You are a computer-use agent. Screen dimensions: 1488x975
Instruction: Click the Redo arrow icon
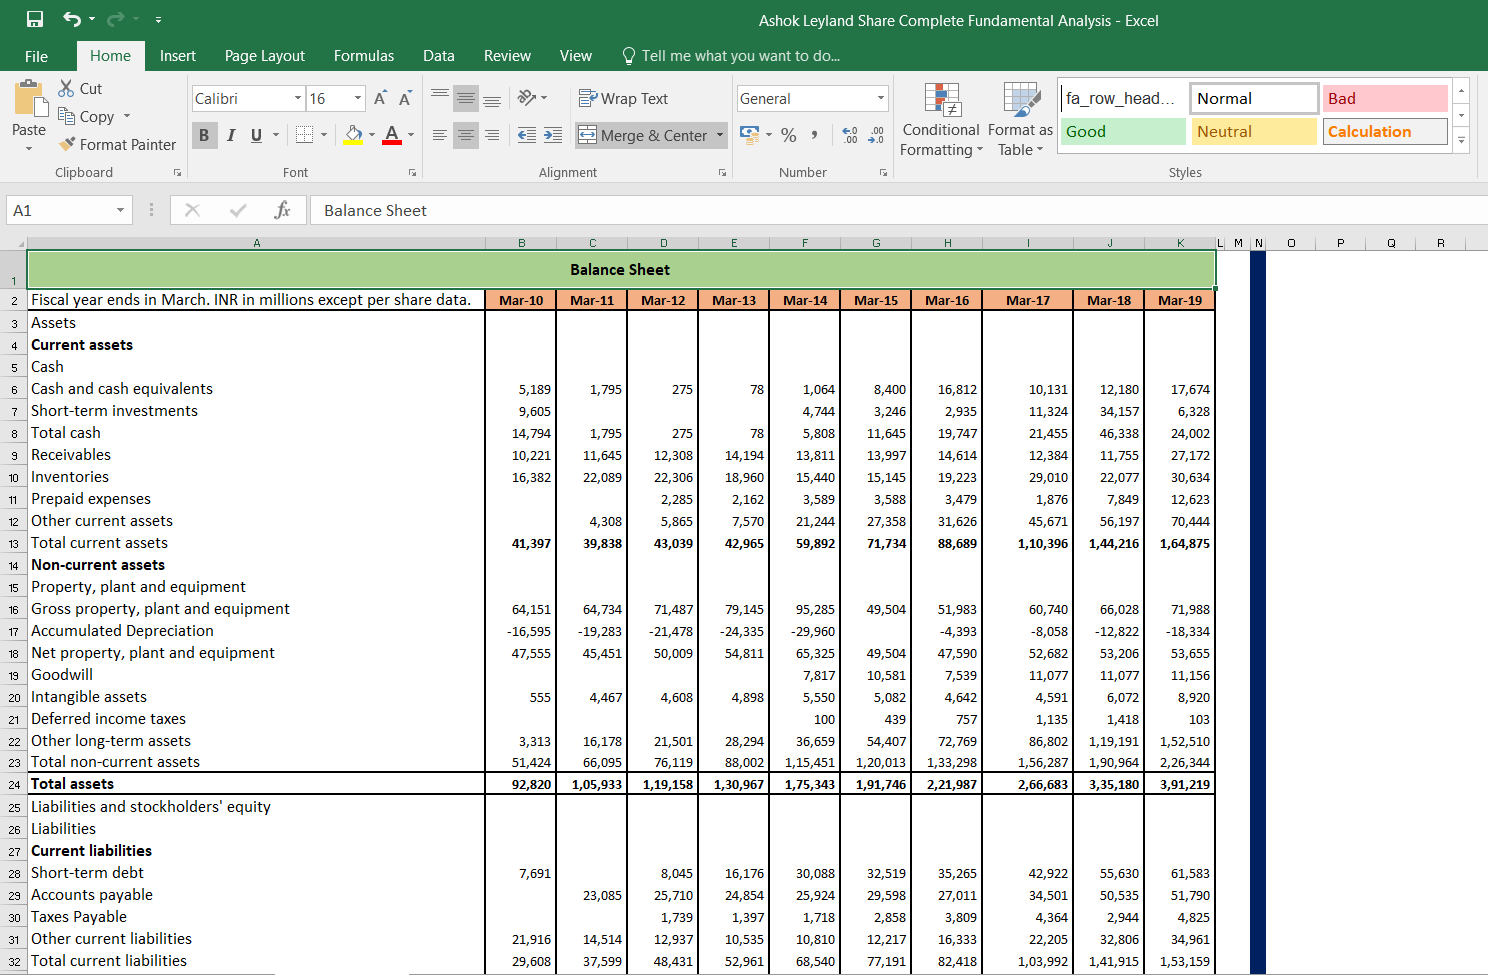[115, 19]
